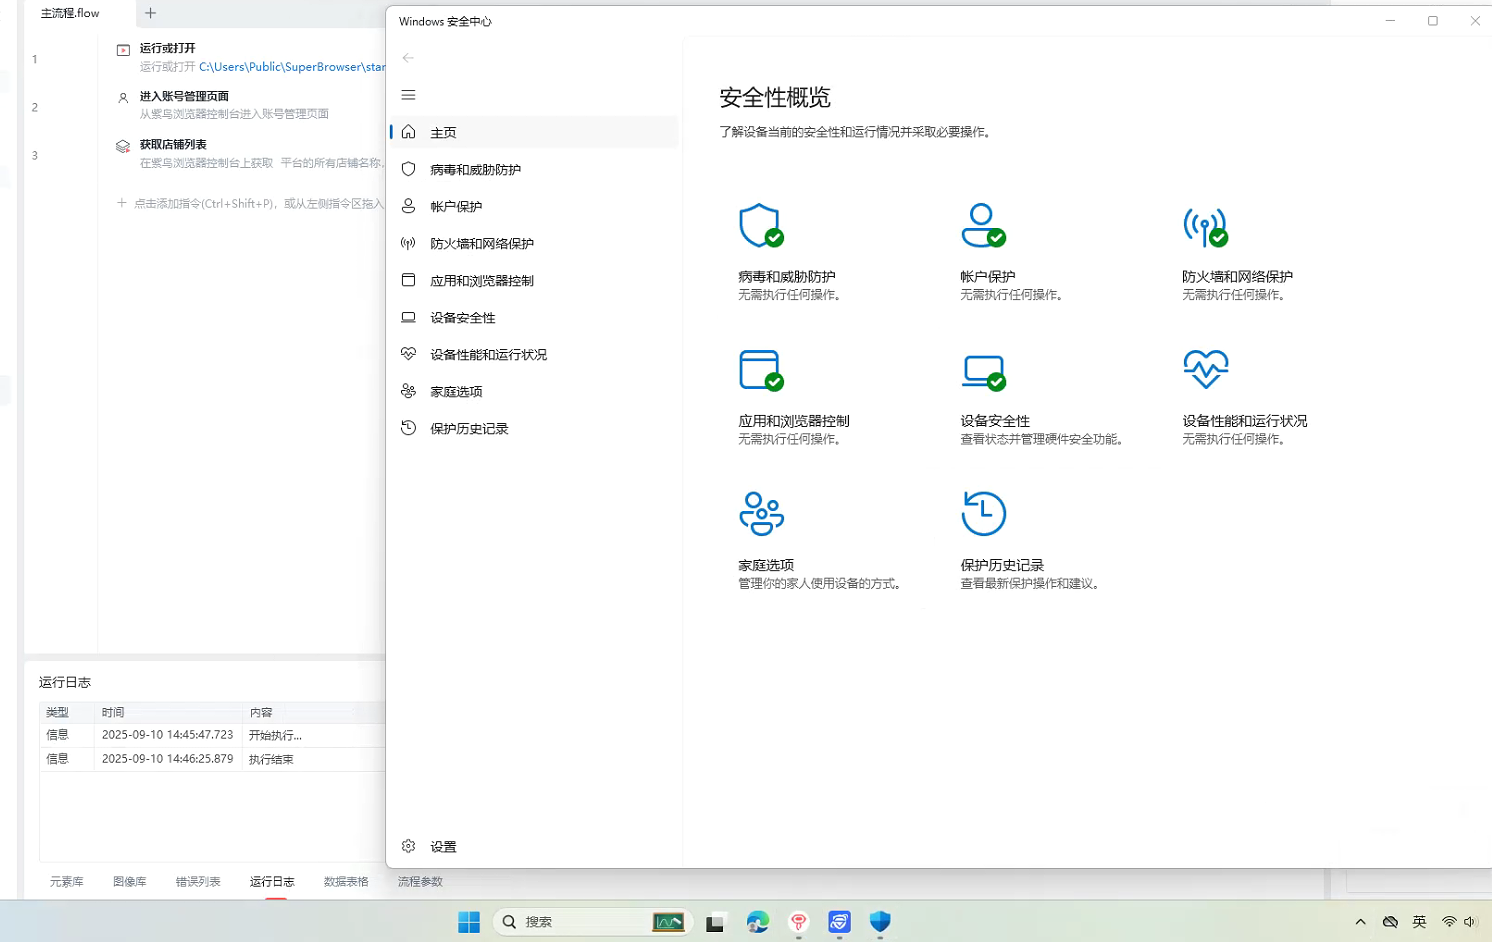Click the 类型 column header in run log
The image size is (1492, 942).
coord(67,712)
